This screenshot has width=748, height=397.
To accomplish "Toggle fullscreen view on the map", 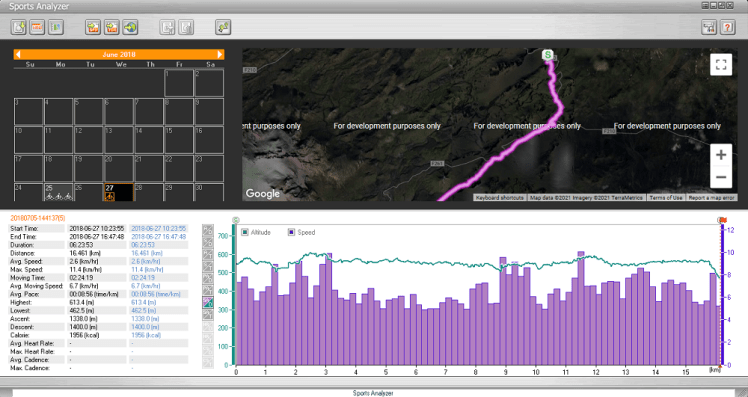I will tap(721, 64).
